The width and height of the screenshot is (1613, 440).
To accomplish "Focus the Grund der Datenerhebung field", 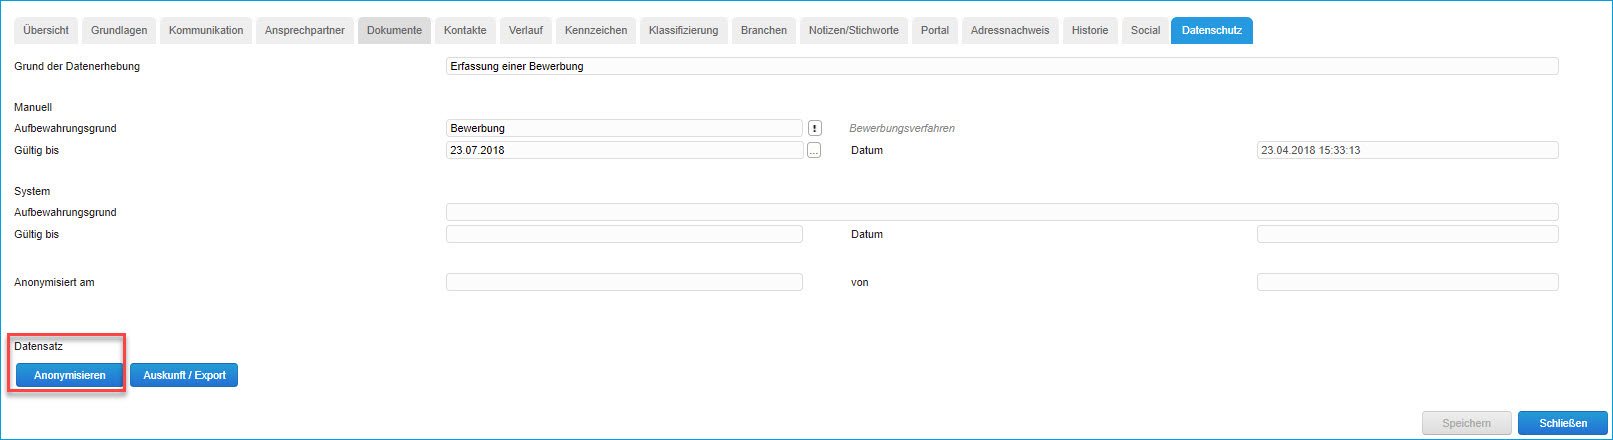I will click(1001, 66).
